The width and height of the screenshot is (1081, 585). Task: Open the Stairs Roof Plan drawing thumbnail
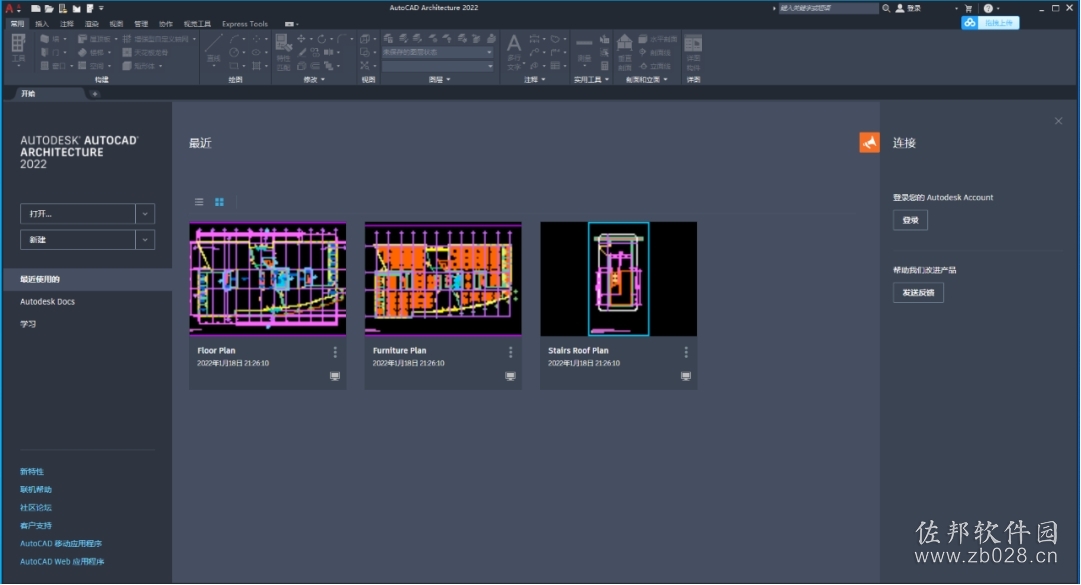pos(618,279)
